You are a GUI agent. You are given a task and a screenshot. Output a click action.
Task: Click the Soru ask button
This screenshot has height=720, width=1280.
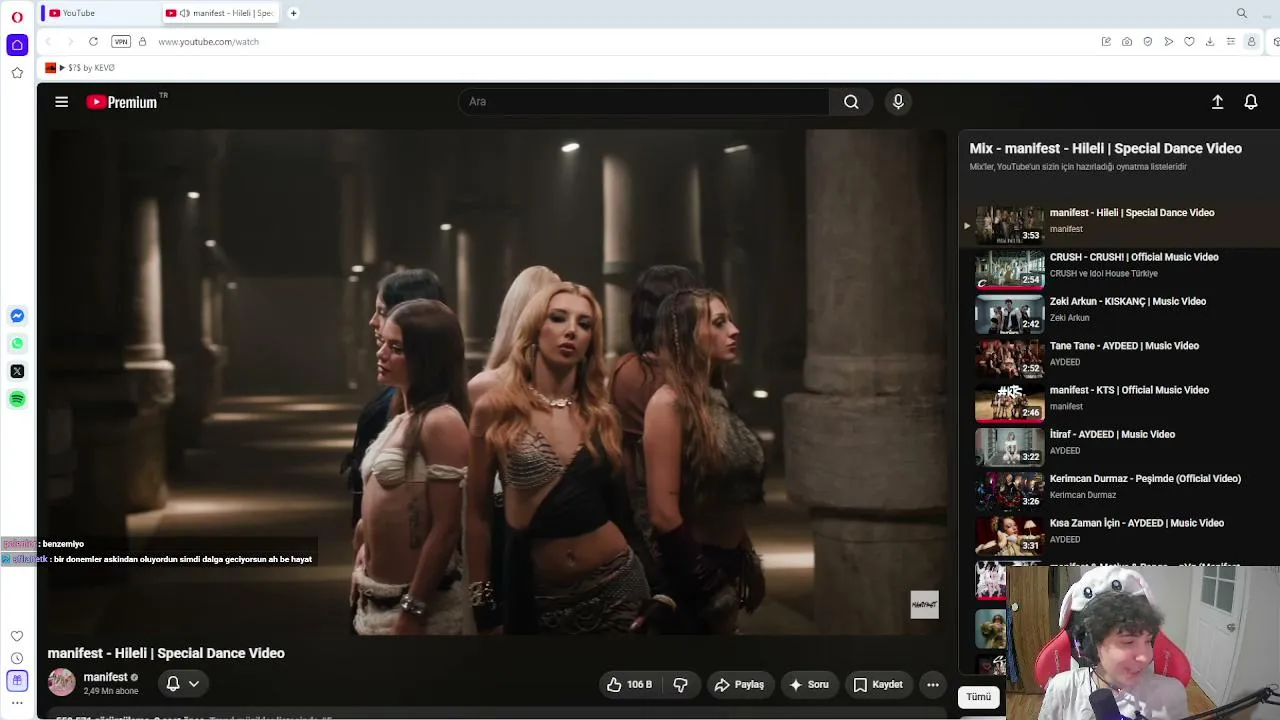pos(809,685)
